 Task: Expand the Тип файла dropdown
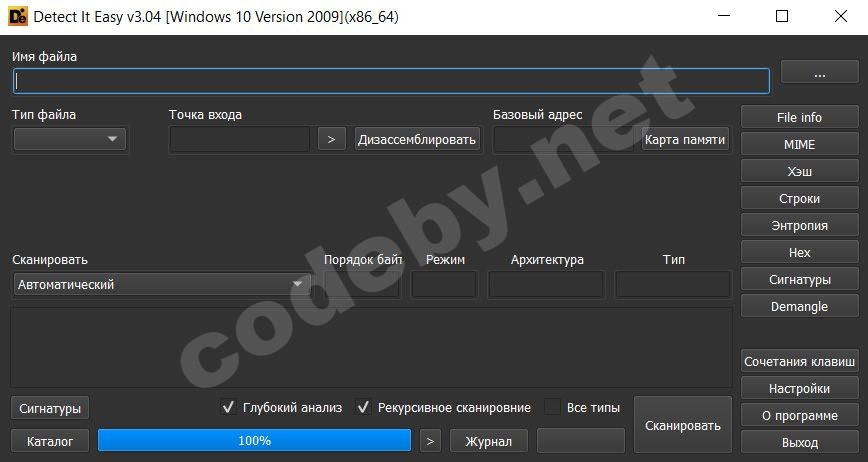[x=70, y=139]
